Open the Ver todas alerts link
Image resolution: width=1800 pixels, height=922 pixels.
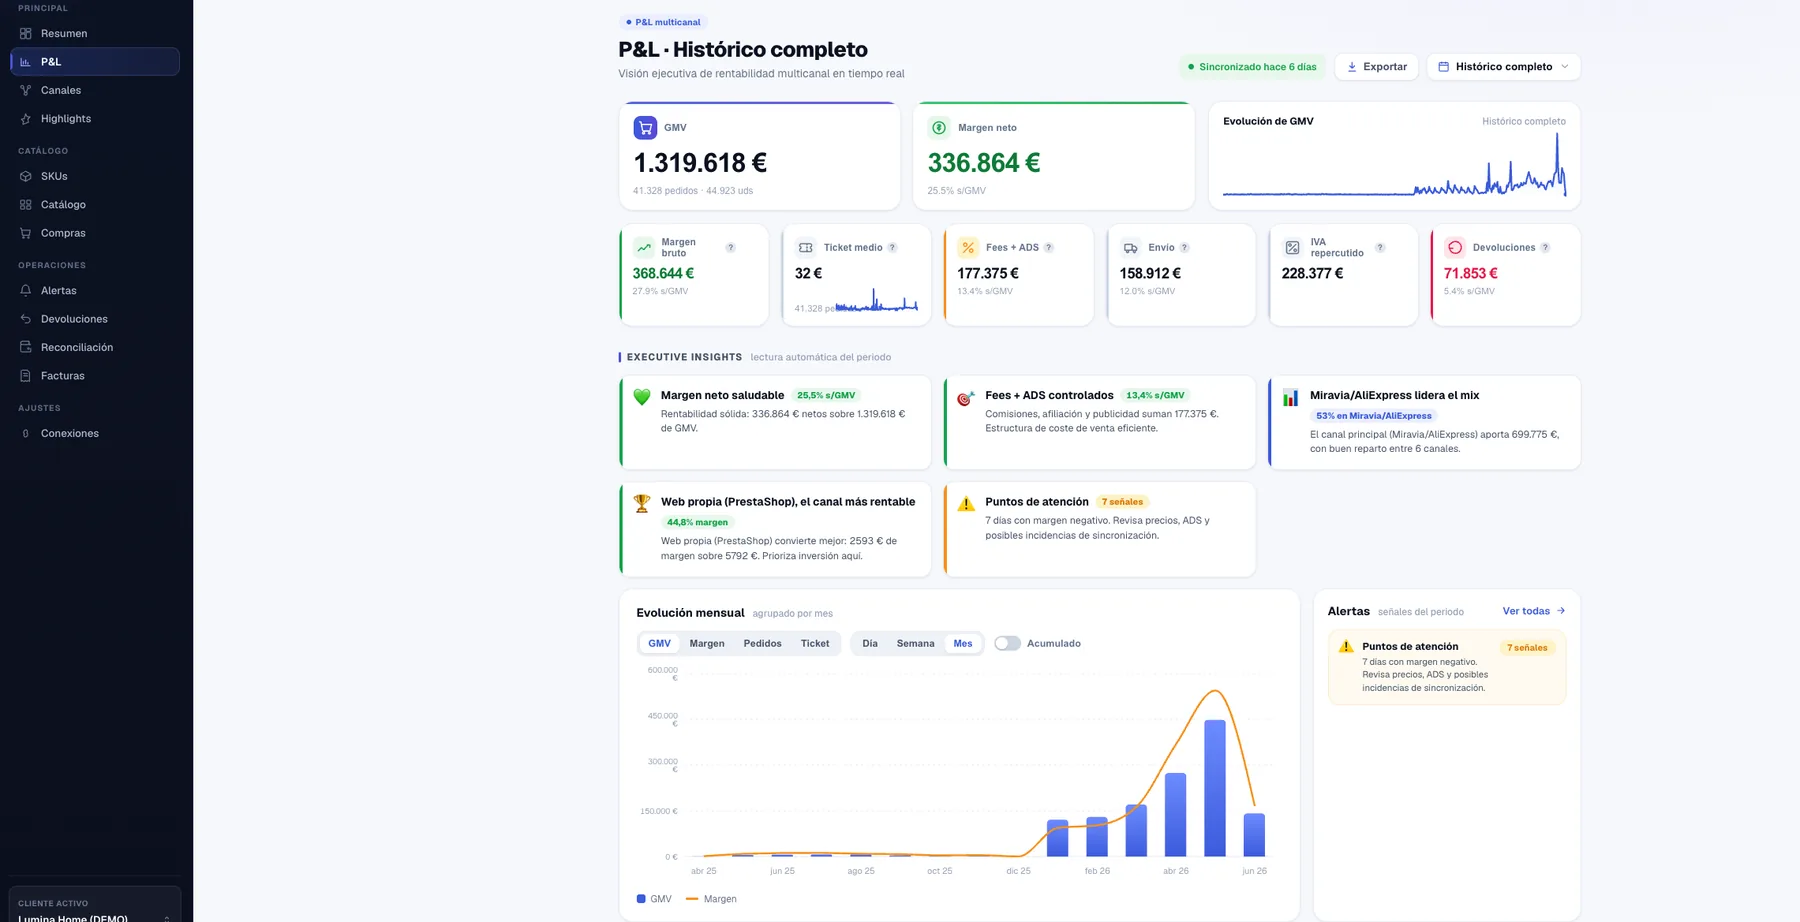1533,611
